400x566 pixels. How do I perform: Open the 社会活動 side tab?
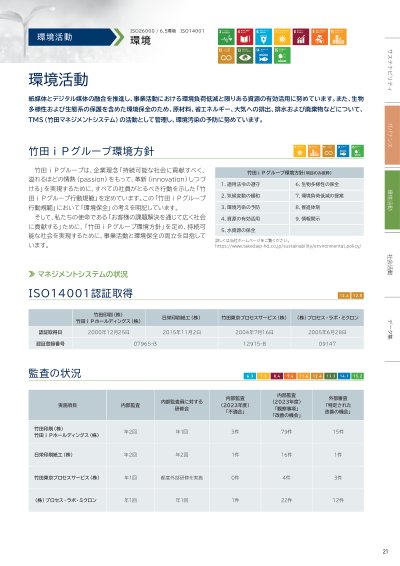tap(390, 265)
